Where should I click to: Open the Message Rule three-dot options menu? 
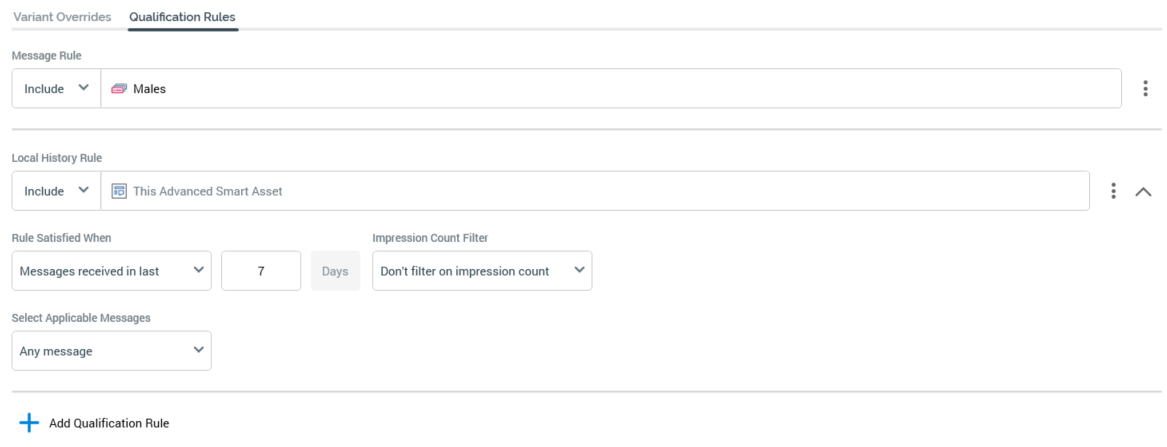tap(1145, 89)
